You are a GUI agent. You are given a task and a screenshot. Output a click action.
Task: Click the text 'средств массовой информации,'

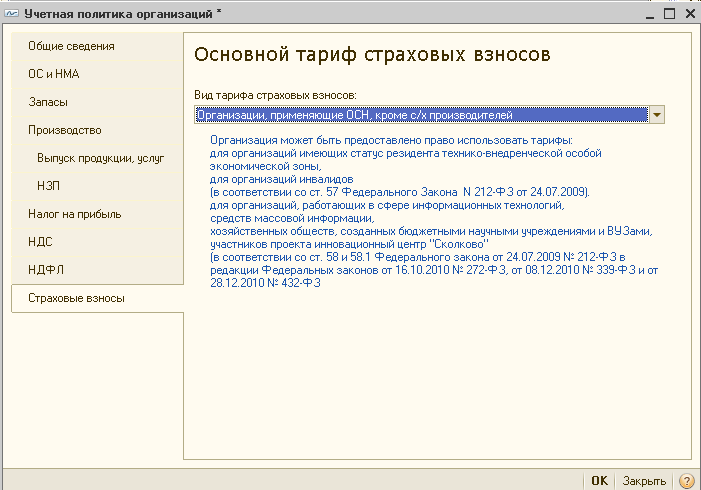click(292, 218)
